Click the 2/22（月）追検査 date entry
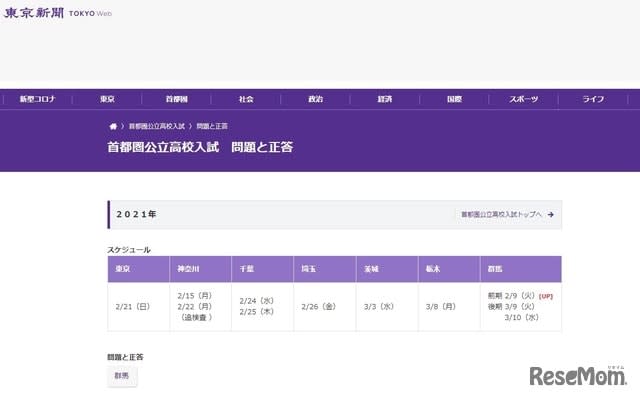The height and width of the screenshot is (399, 640). coord(195,312)
